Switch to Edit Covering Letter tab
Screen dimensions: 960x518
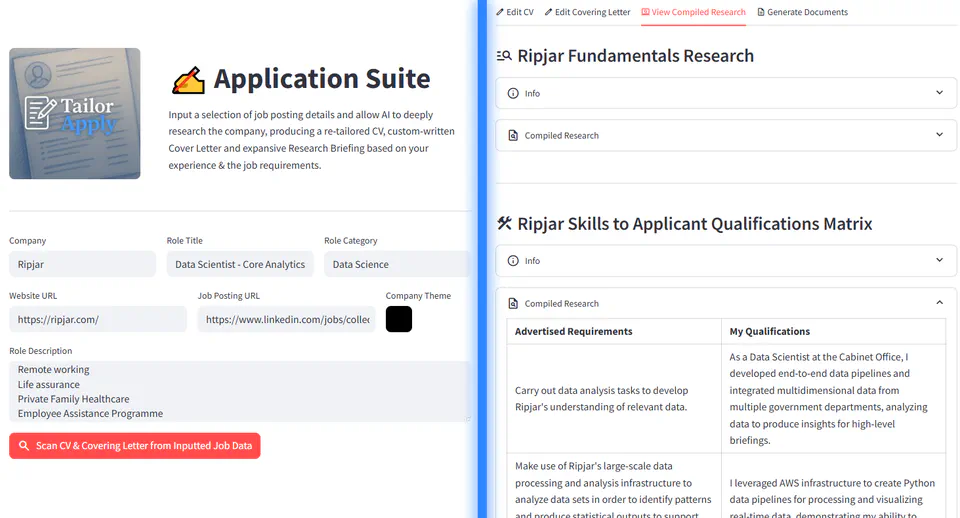(587, 12)
